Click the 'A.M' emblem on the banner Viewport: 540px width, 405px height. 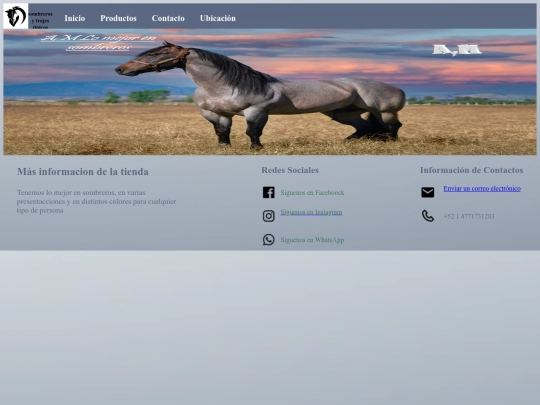(457, 50)
